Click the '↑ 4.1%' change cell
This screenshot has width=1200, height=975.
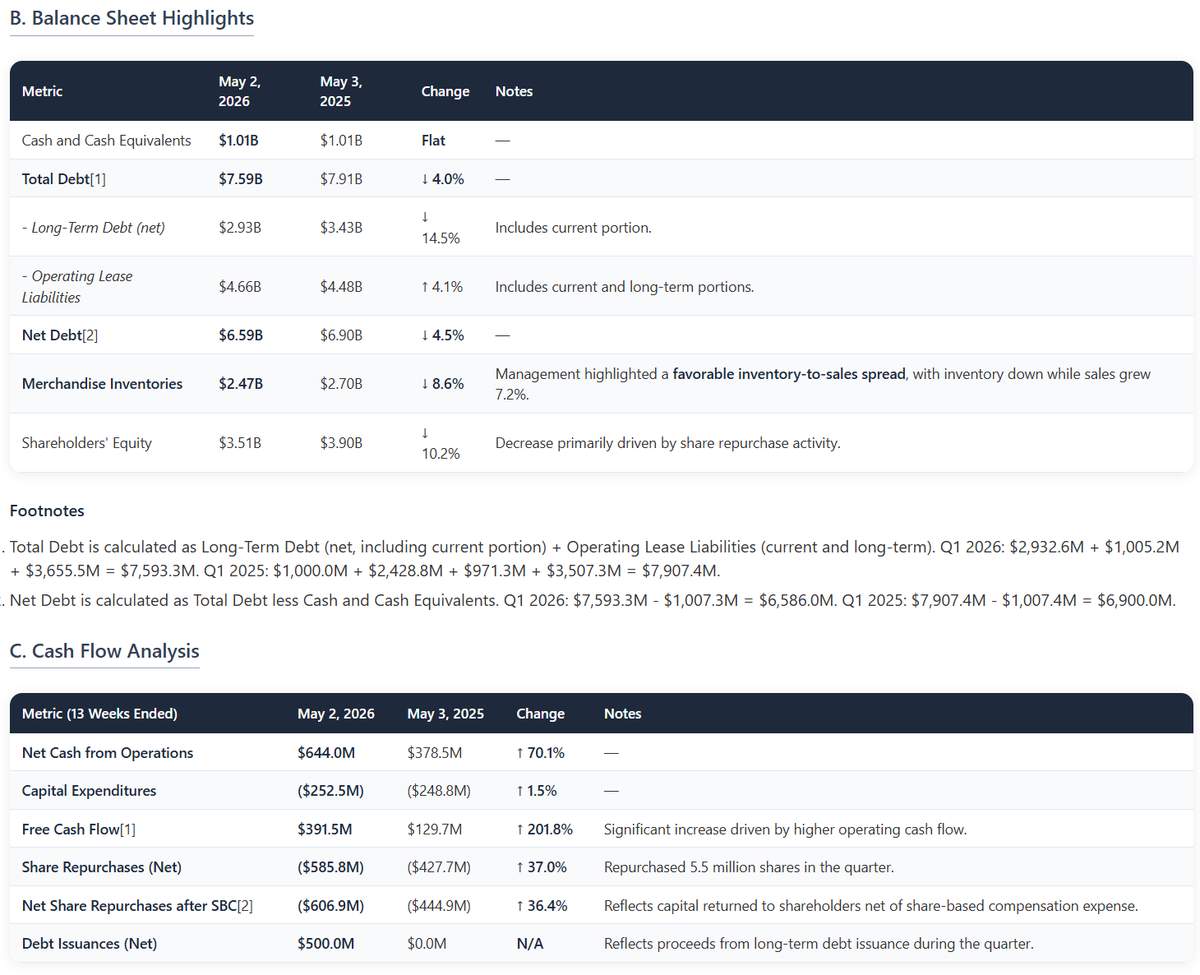[x=441, y=287]
